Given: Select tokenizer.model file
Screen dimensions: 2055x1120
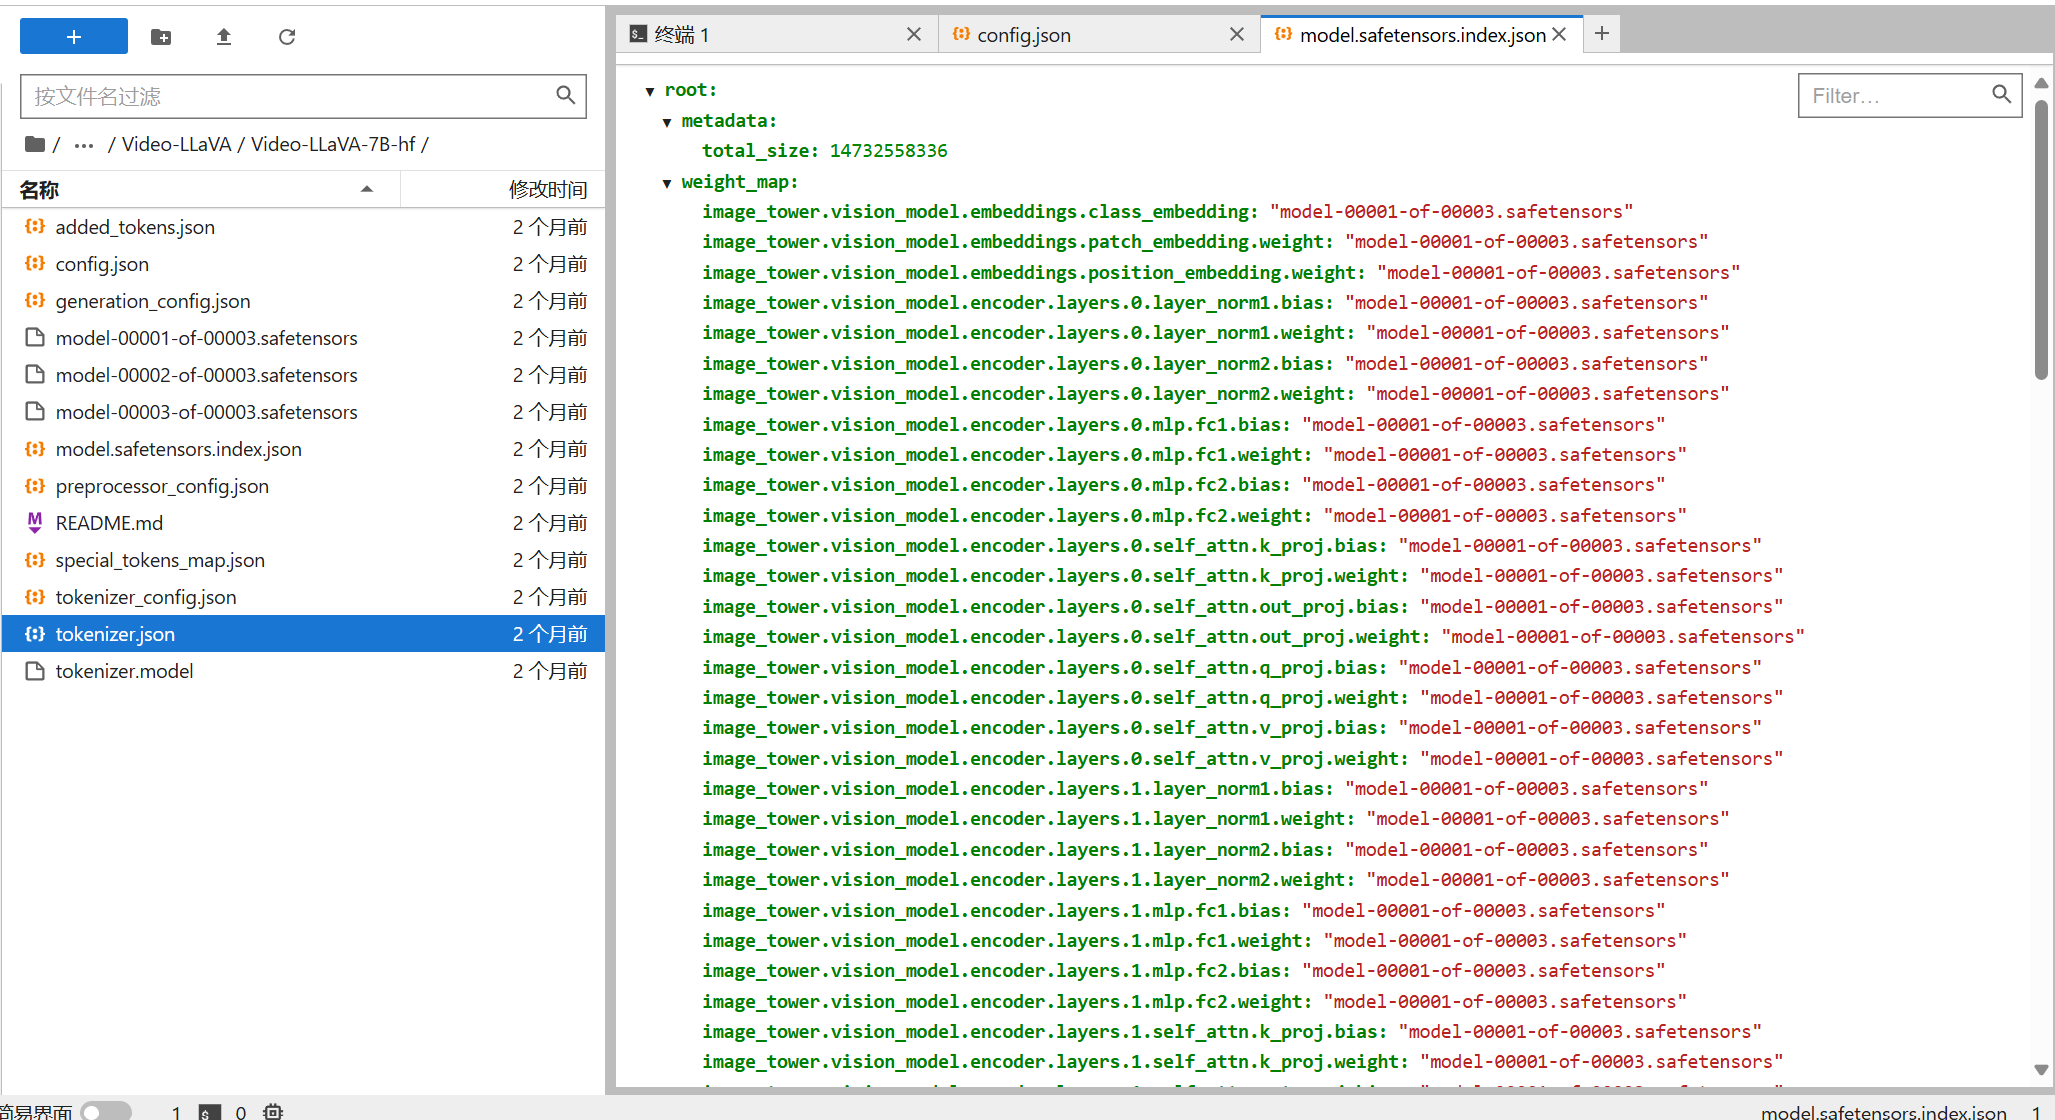Looking at the screenshot, I should pyautogui.click(x=303, y=671).
